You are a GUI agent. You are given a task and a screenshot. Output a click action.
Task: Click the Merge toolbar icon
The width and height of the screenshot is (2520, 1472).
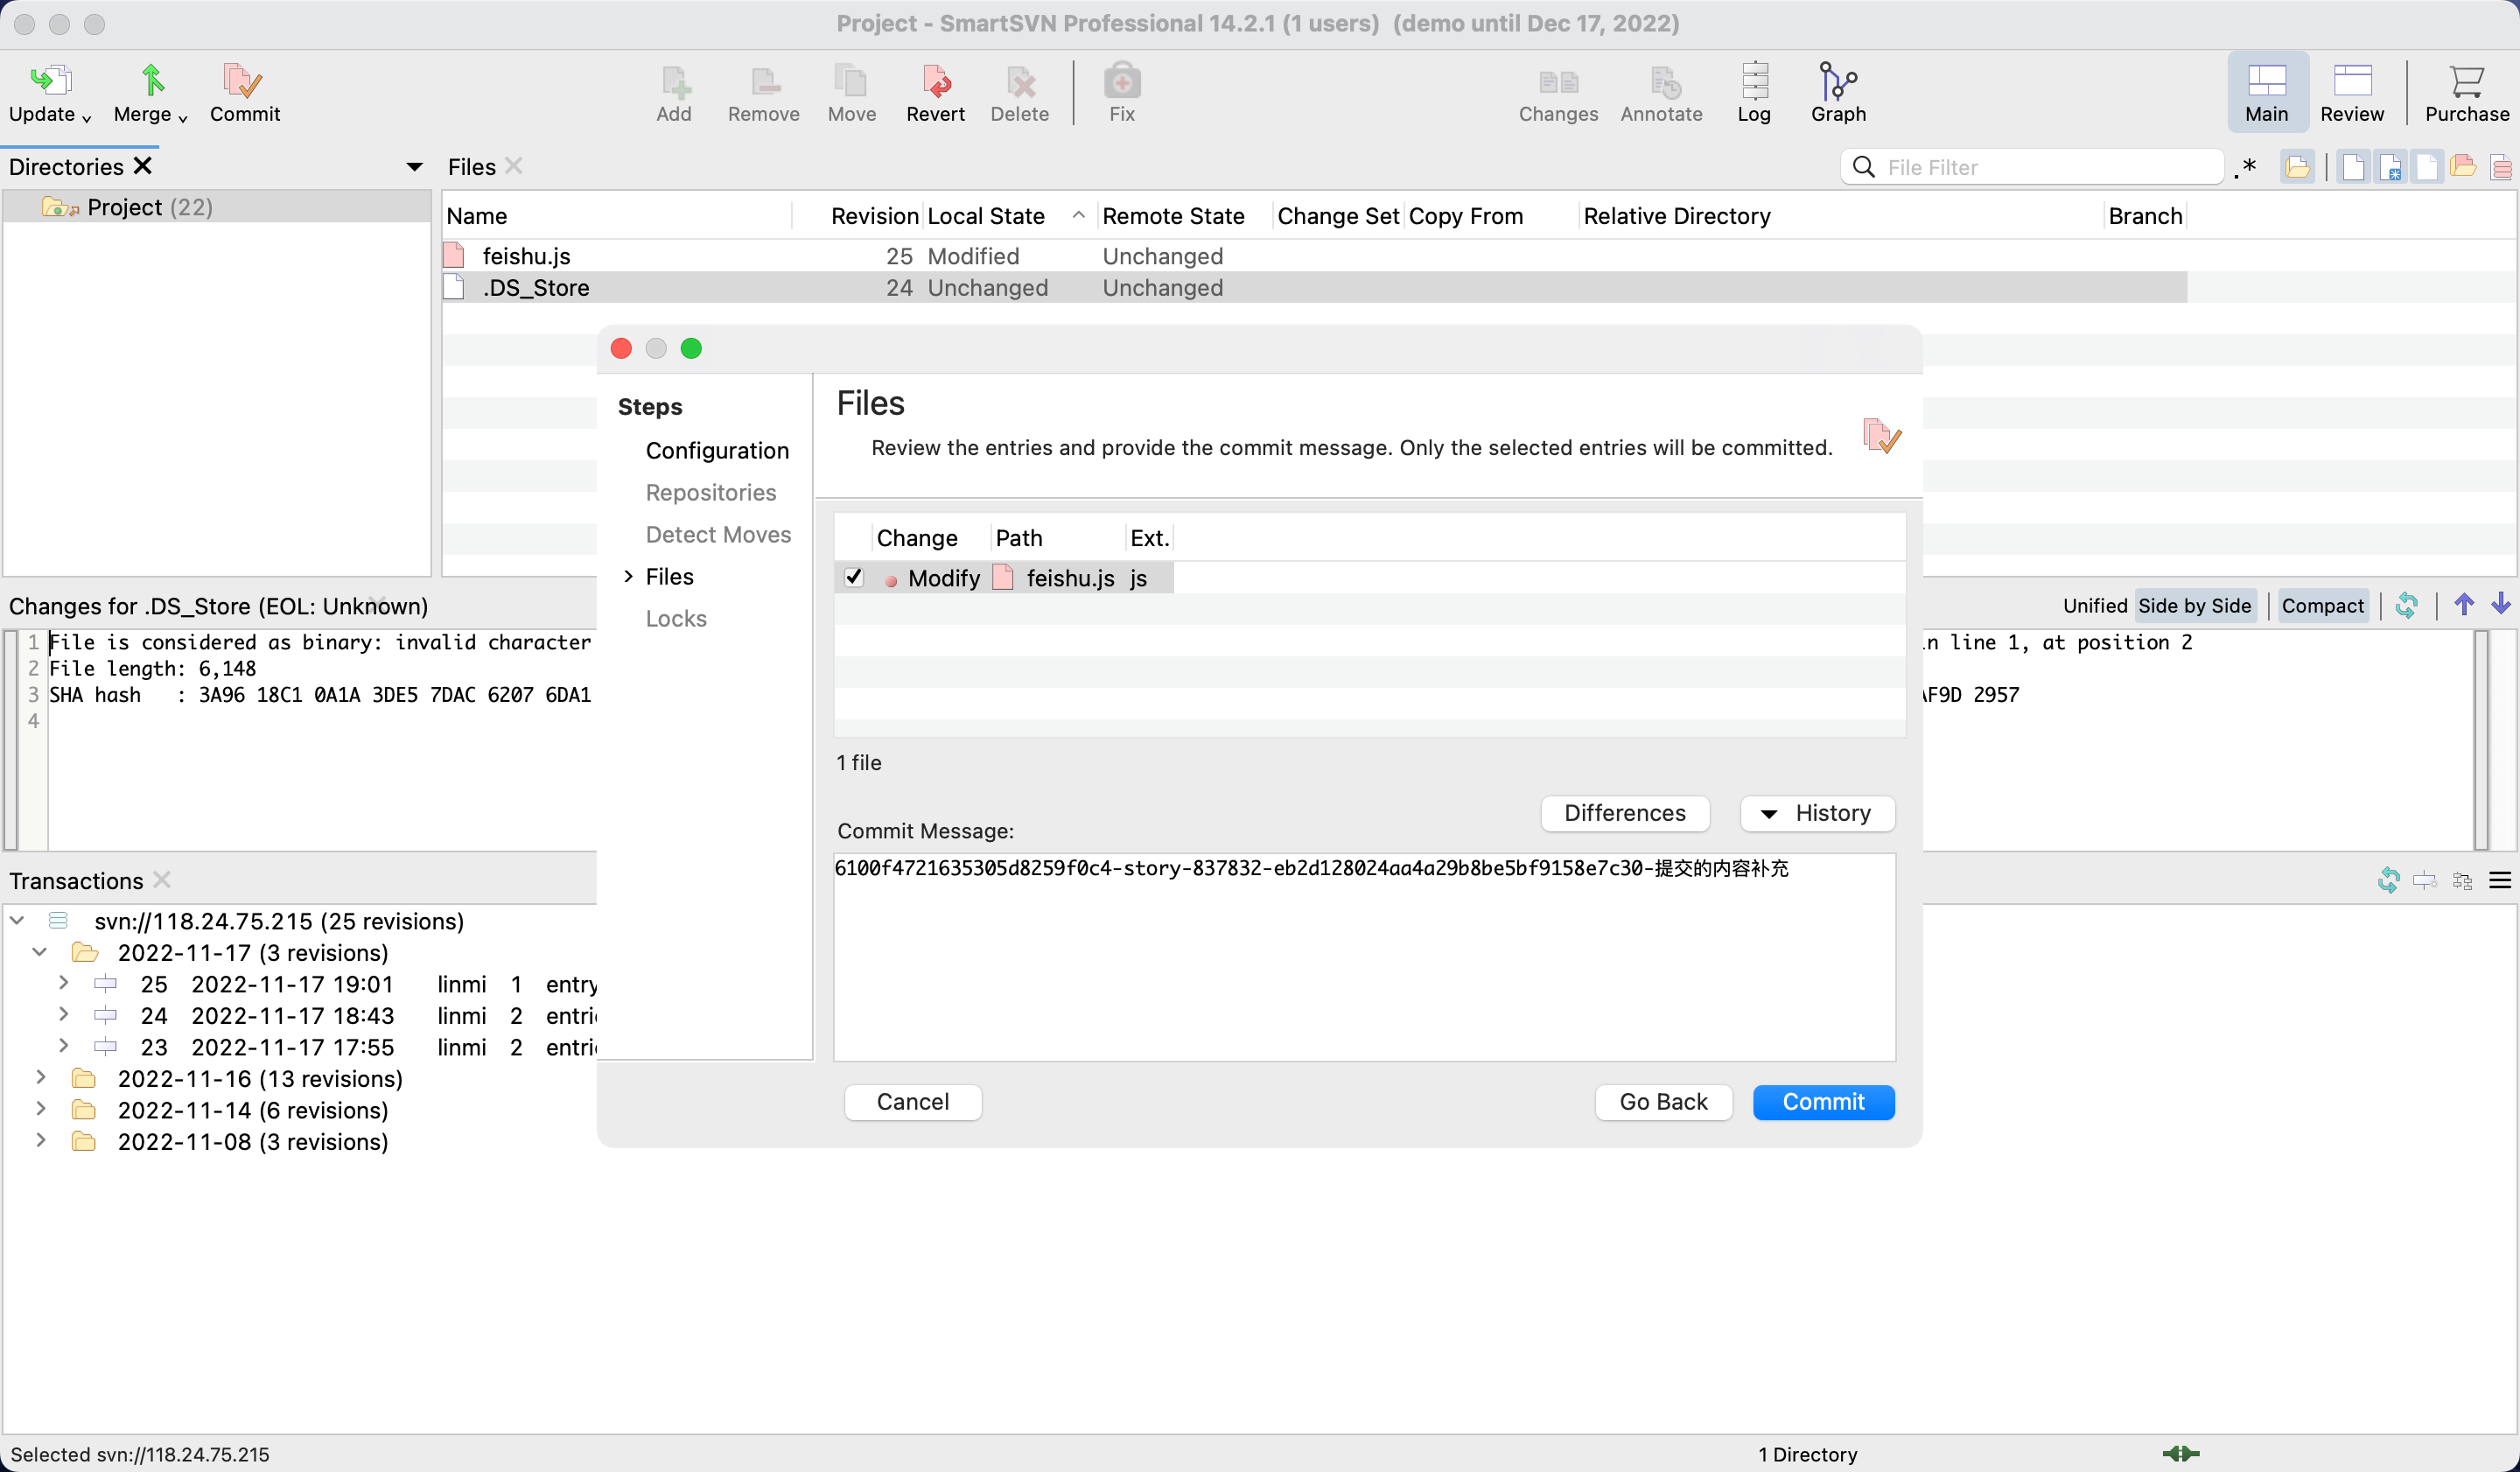[x=151, y=80]
